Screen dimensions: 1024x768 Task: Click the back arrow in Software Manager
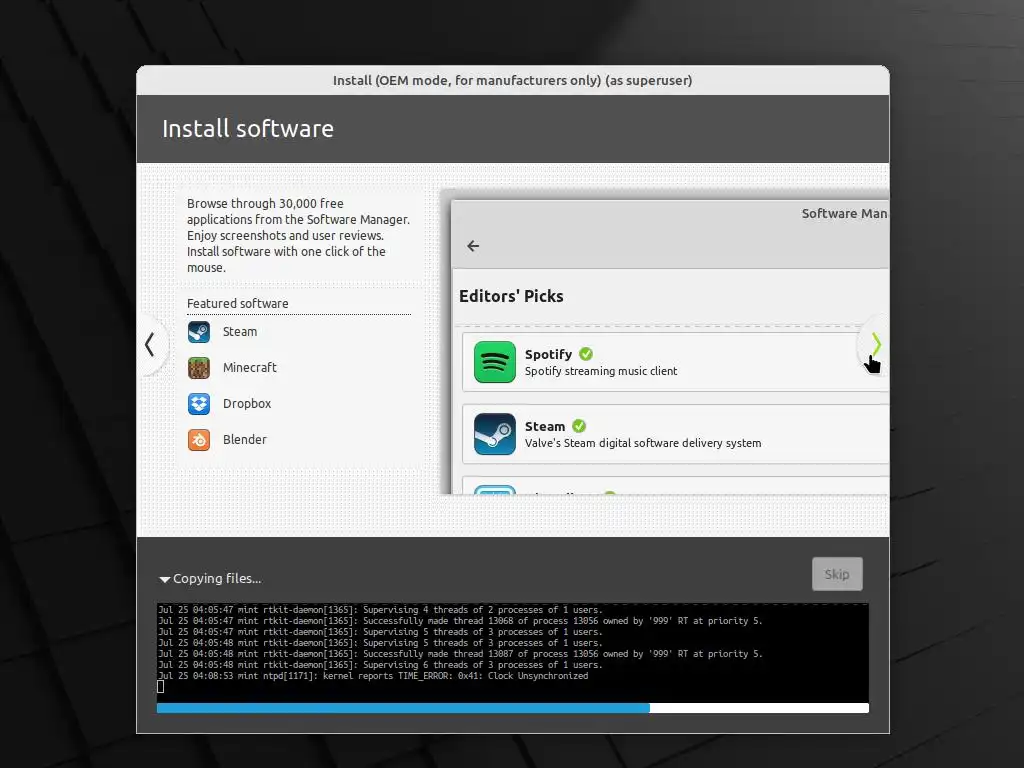[x=473, y=246]
